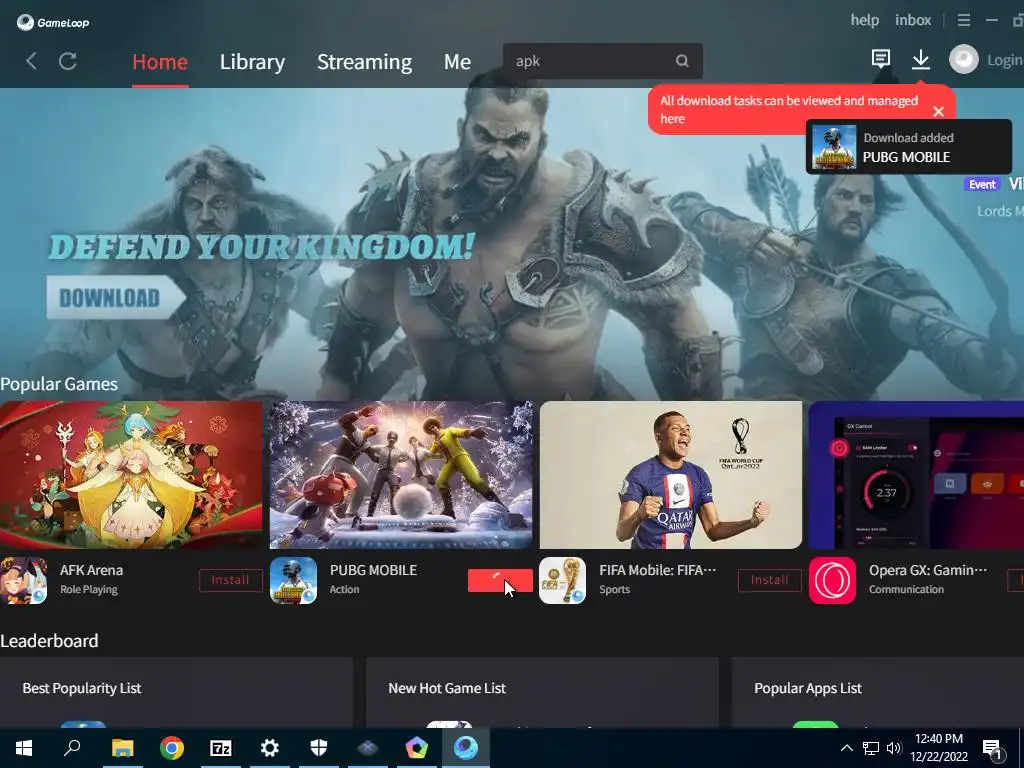
Task: Click the Login link
Action: click(x=1004, y=60)
